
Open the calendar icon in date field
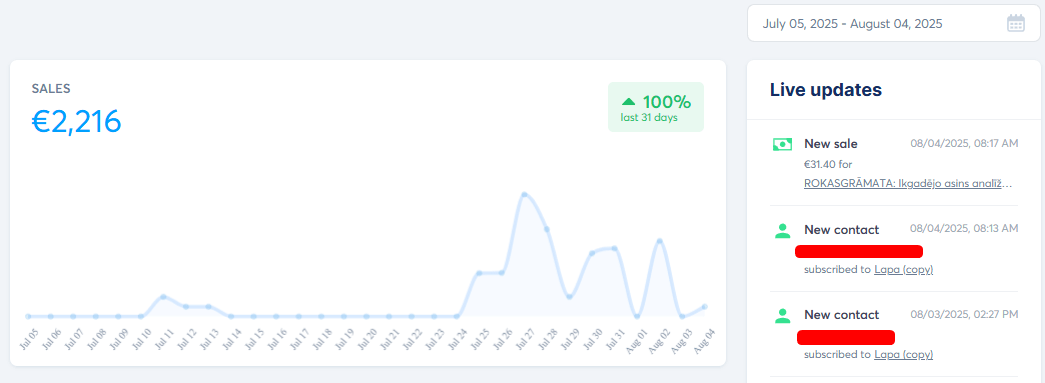(x=1015, y=23)
